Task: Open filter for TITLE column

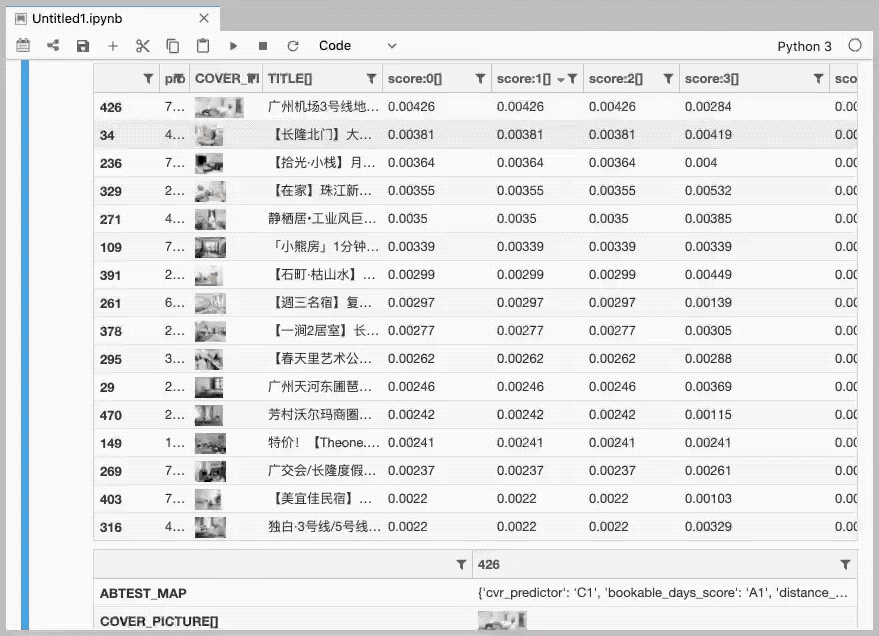Action: coord(371,79)
